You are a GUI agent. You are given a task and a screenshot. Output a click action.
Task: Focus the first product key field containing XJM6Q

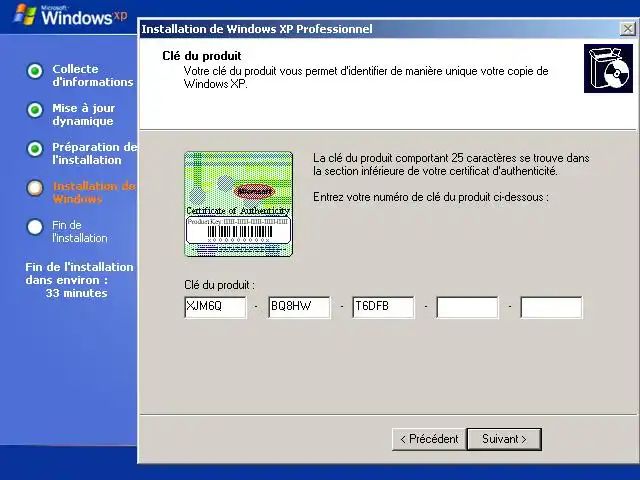pyautogui.click(x=216, y=307)
